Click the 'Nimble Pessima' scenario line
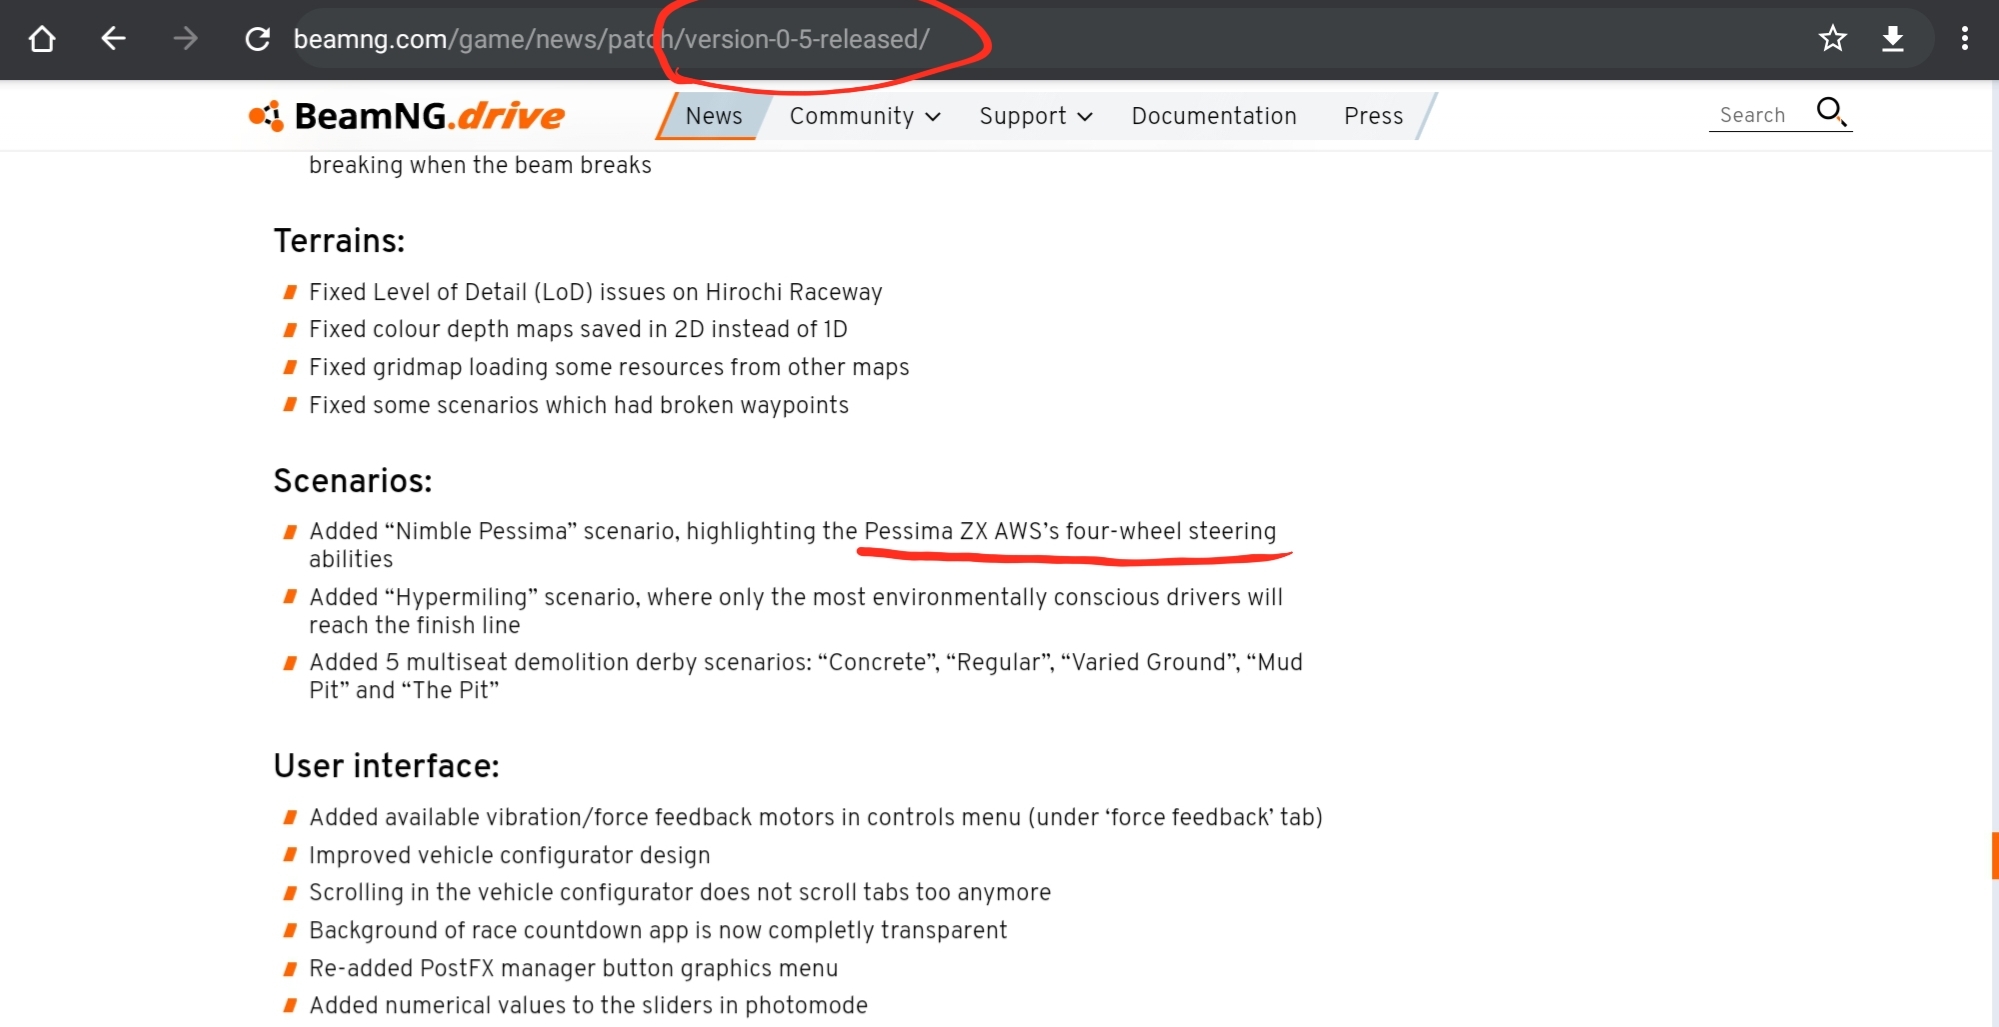1999x1027 pixels. [793, 545]
